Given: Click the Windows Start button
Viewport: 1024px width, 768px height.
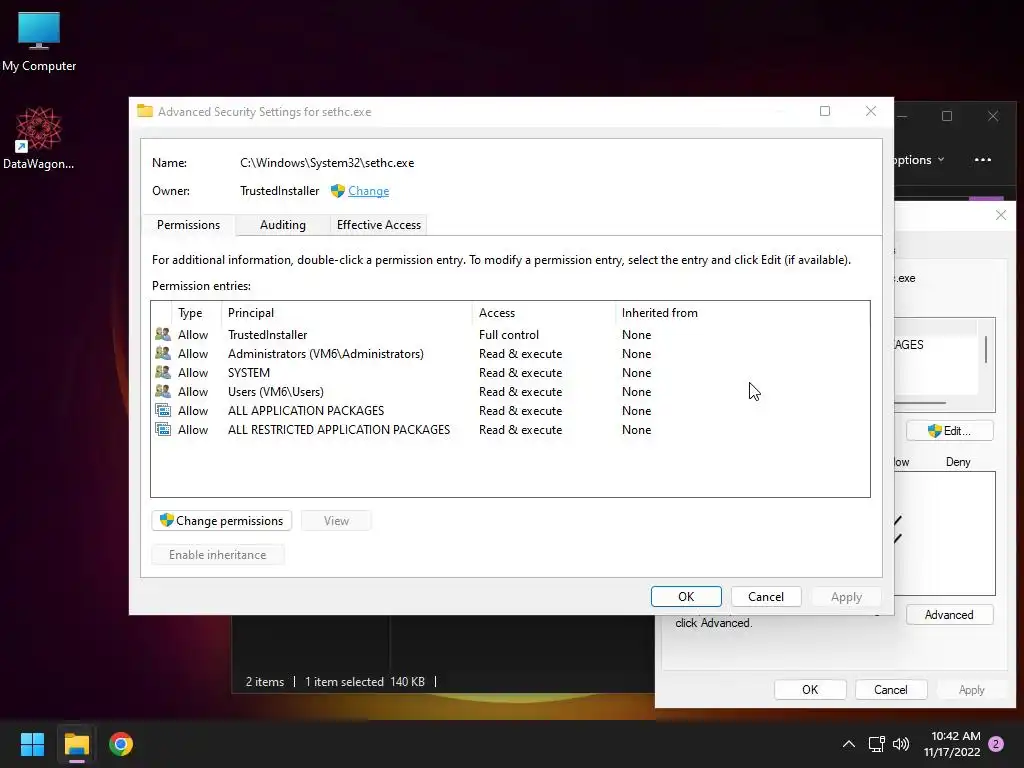Looking at the screenshot, I should pos(32,744).
